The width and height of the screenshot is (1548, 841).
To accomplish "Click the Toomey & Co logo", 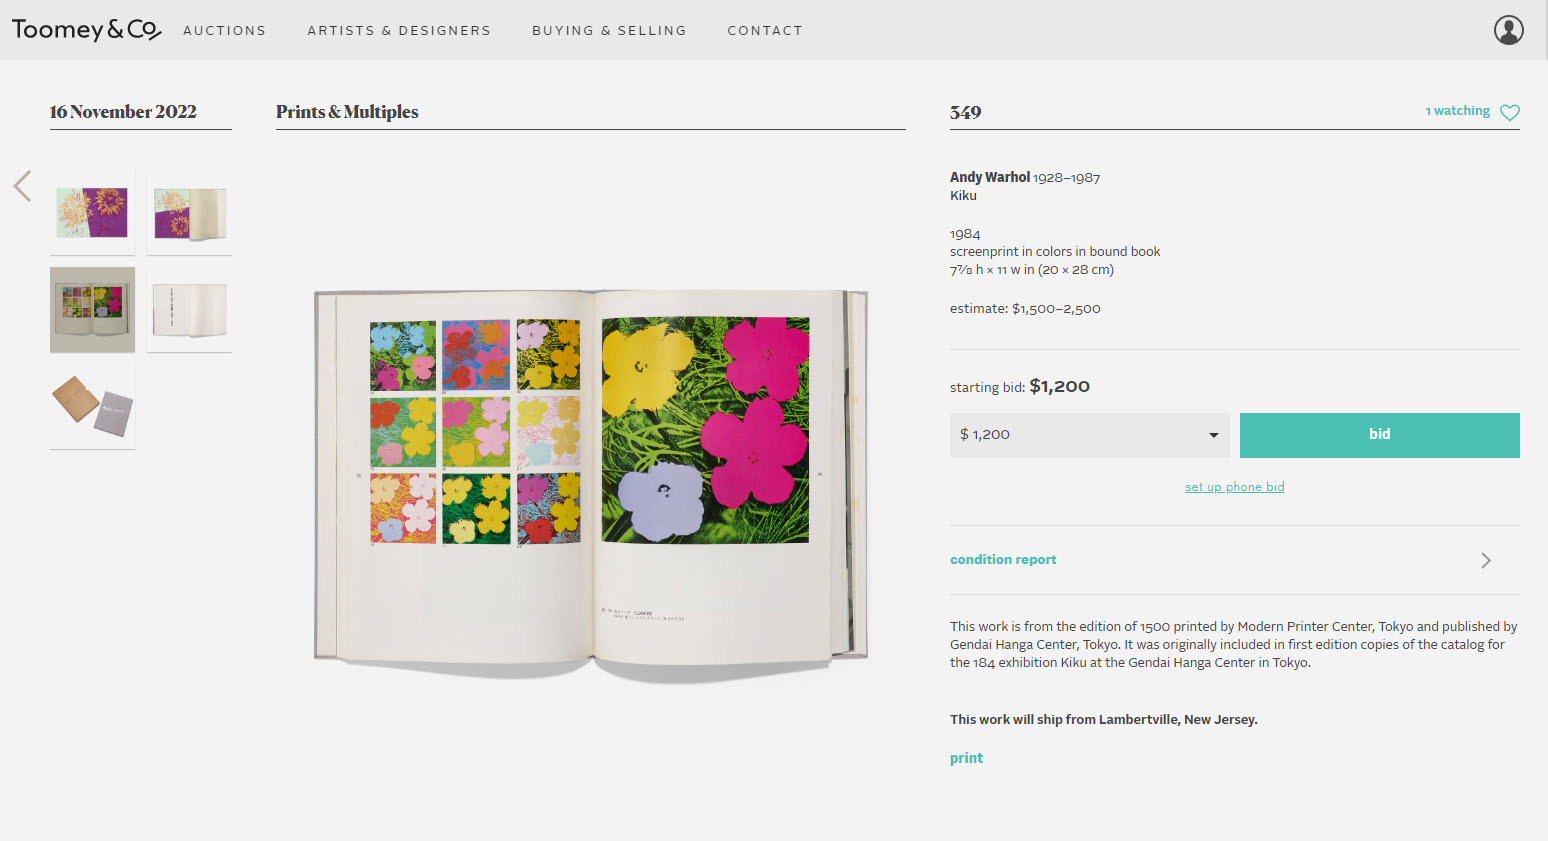I will click(x=86, y=30).
